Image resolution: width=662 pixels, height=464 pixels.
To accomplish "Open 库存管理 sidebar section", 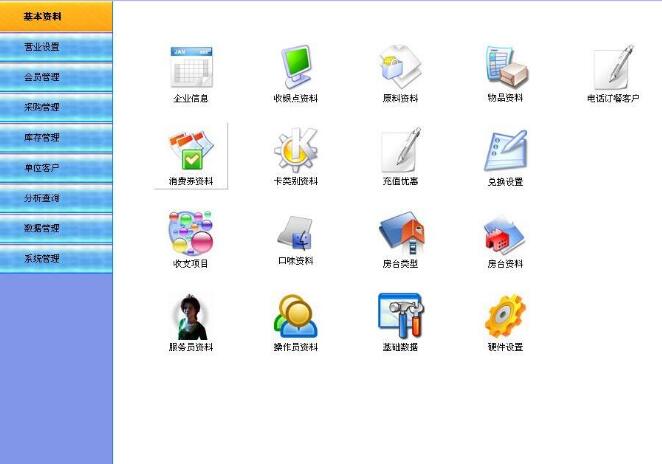I will pos(56,137).
